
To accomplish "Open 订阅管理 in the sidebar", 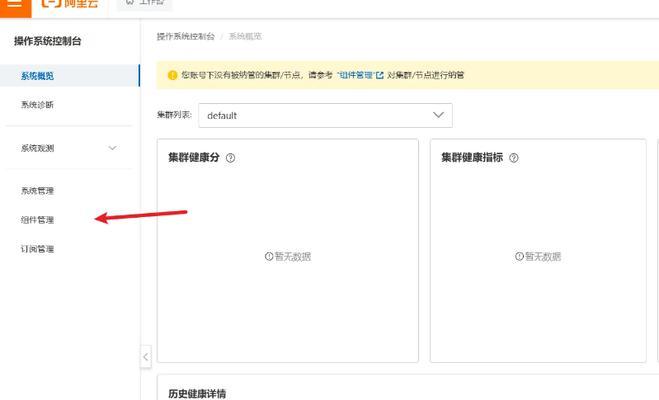I will click(37, 249).
